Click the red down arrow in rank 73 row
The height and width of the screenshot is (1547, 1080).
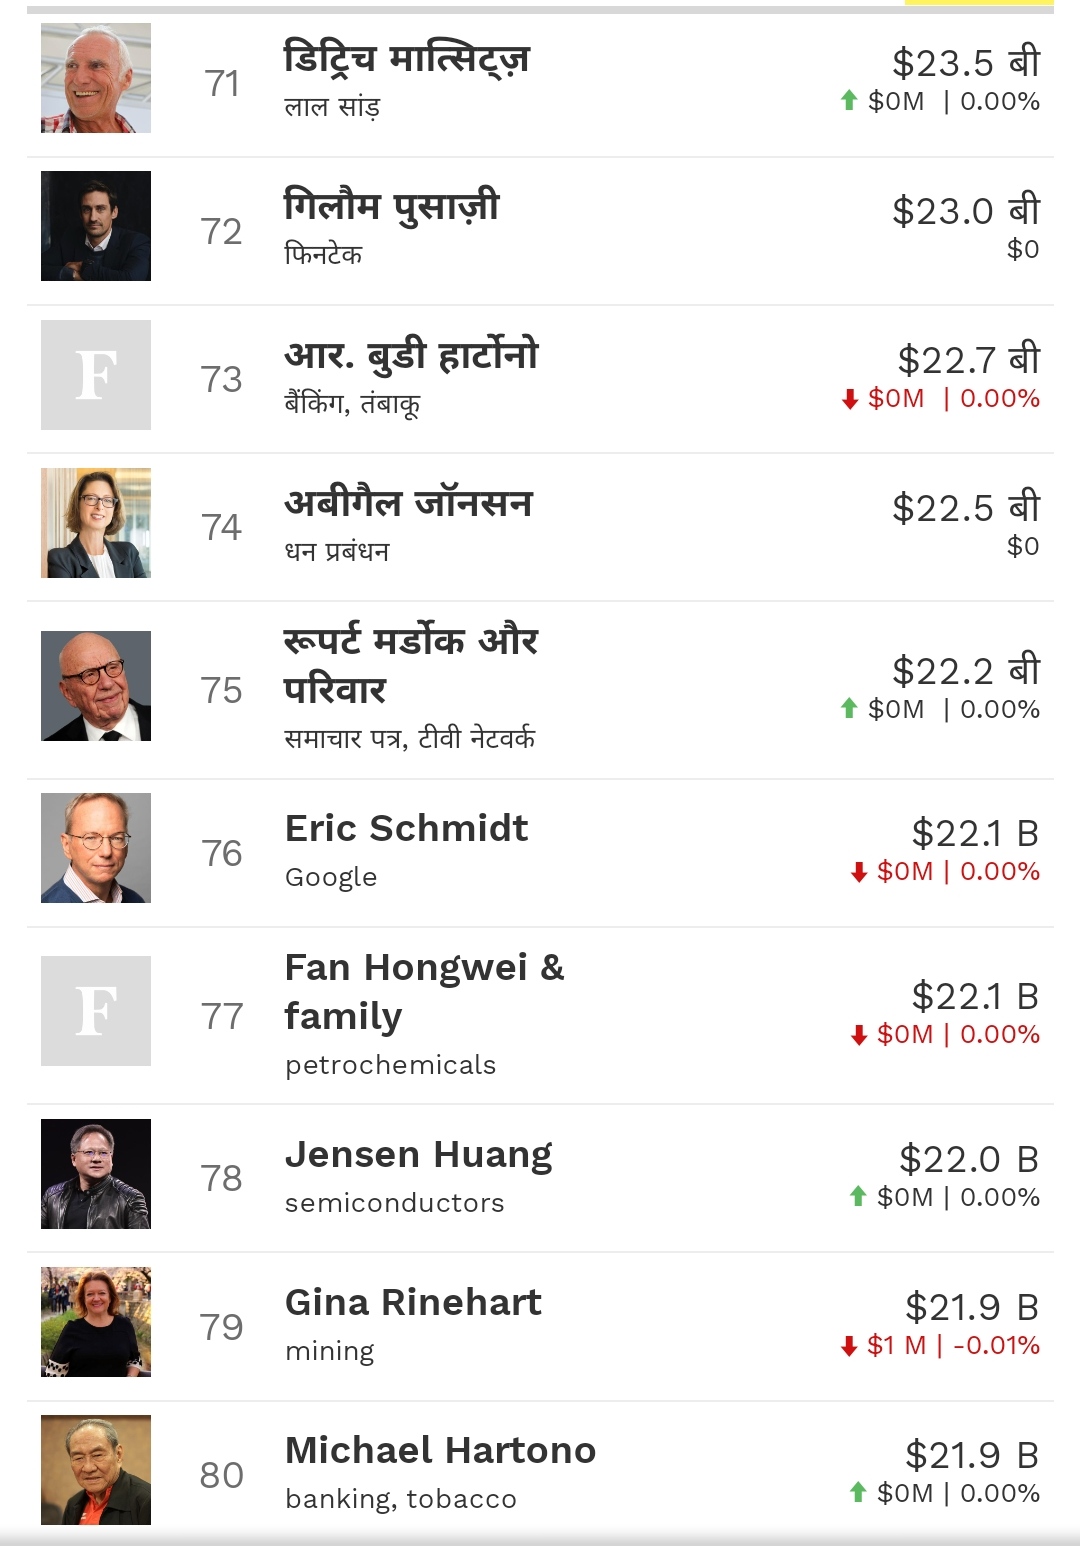tap(850, 399)
